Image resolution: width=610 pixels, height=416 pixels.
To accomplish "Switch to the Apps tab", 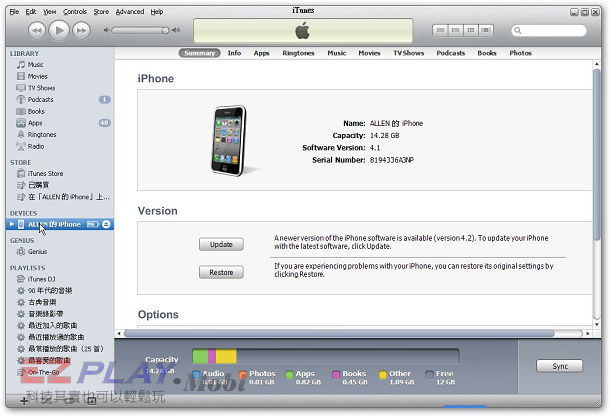I will click(x=261, y=53).
